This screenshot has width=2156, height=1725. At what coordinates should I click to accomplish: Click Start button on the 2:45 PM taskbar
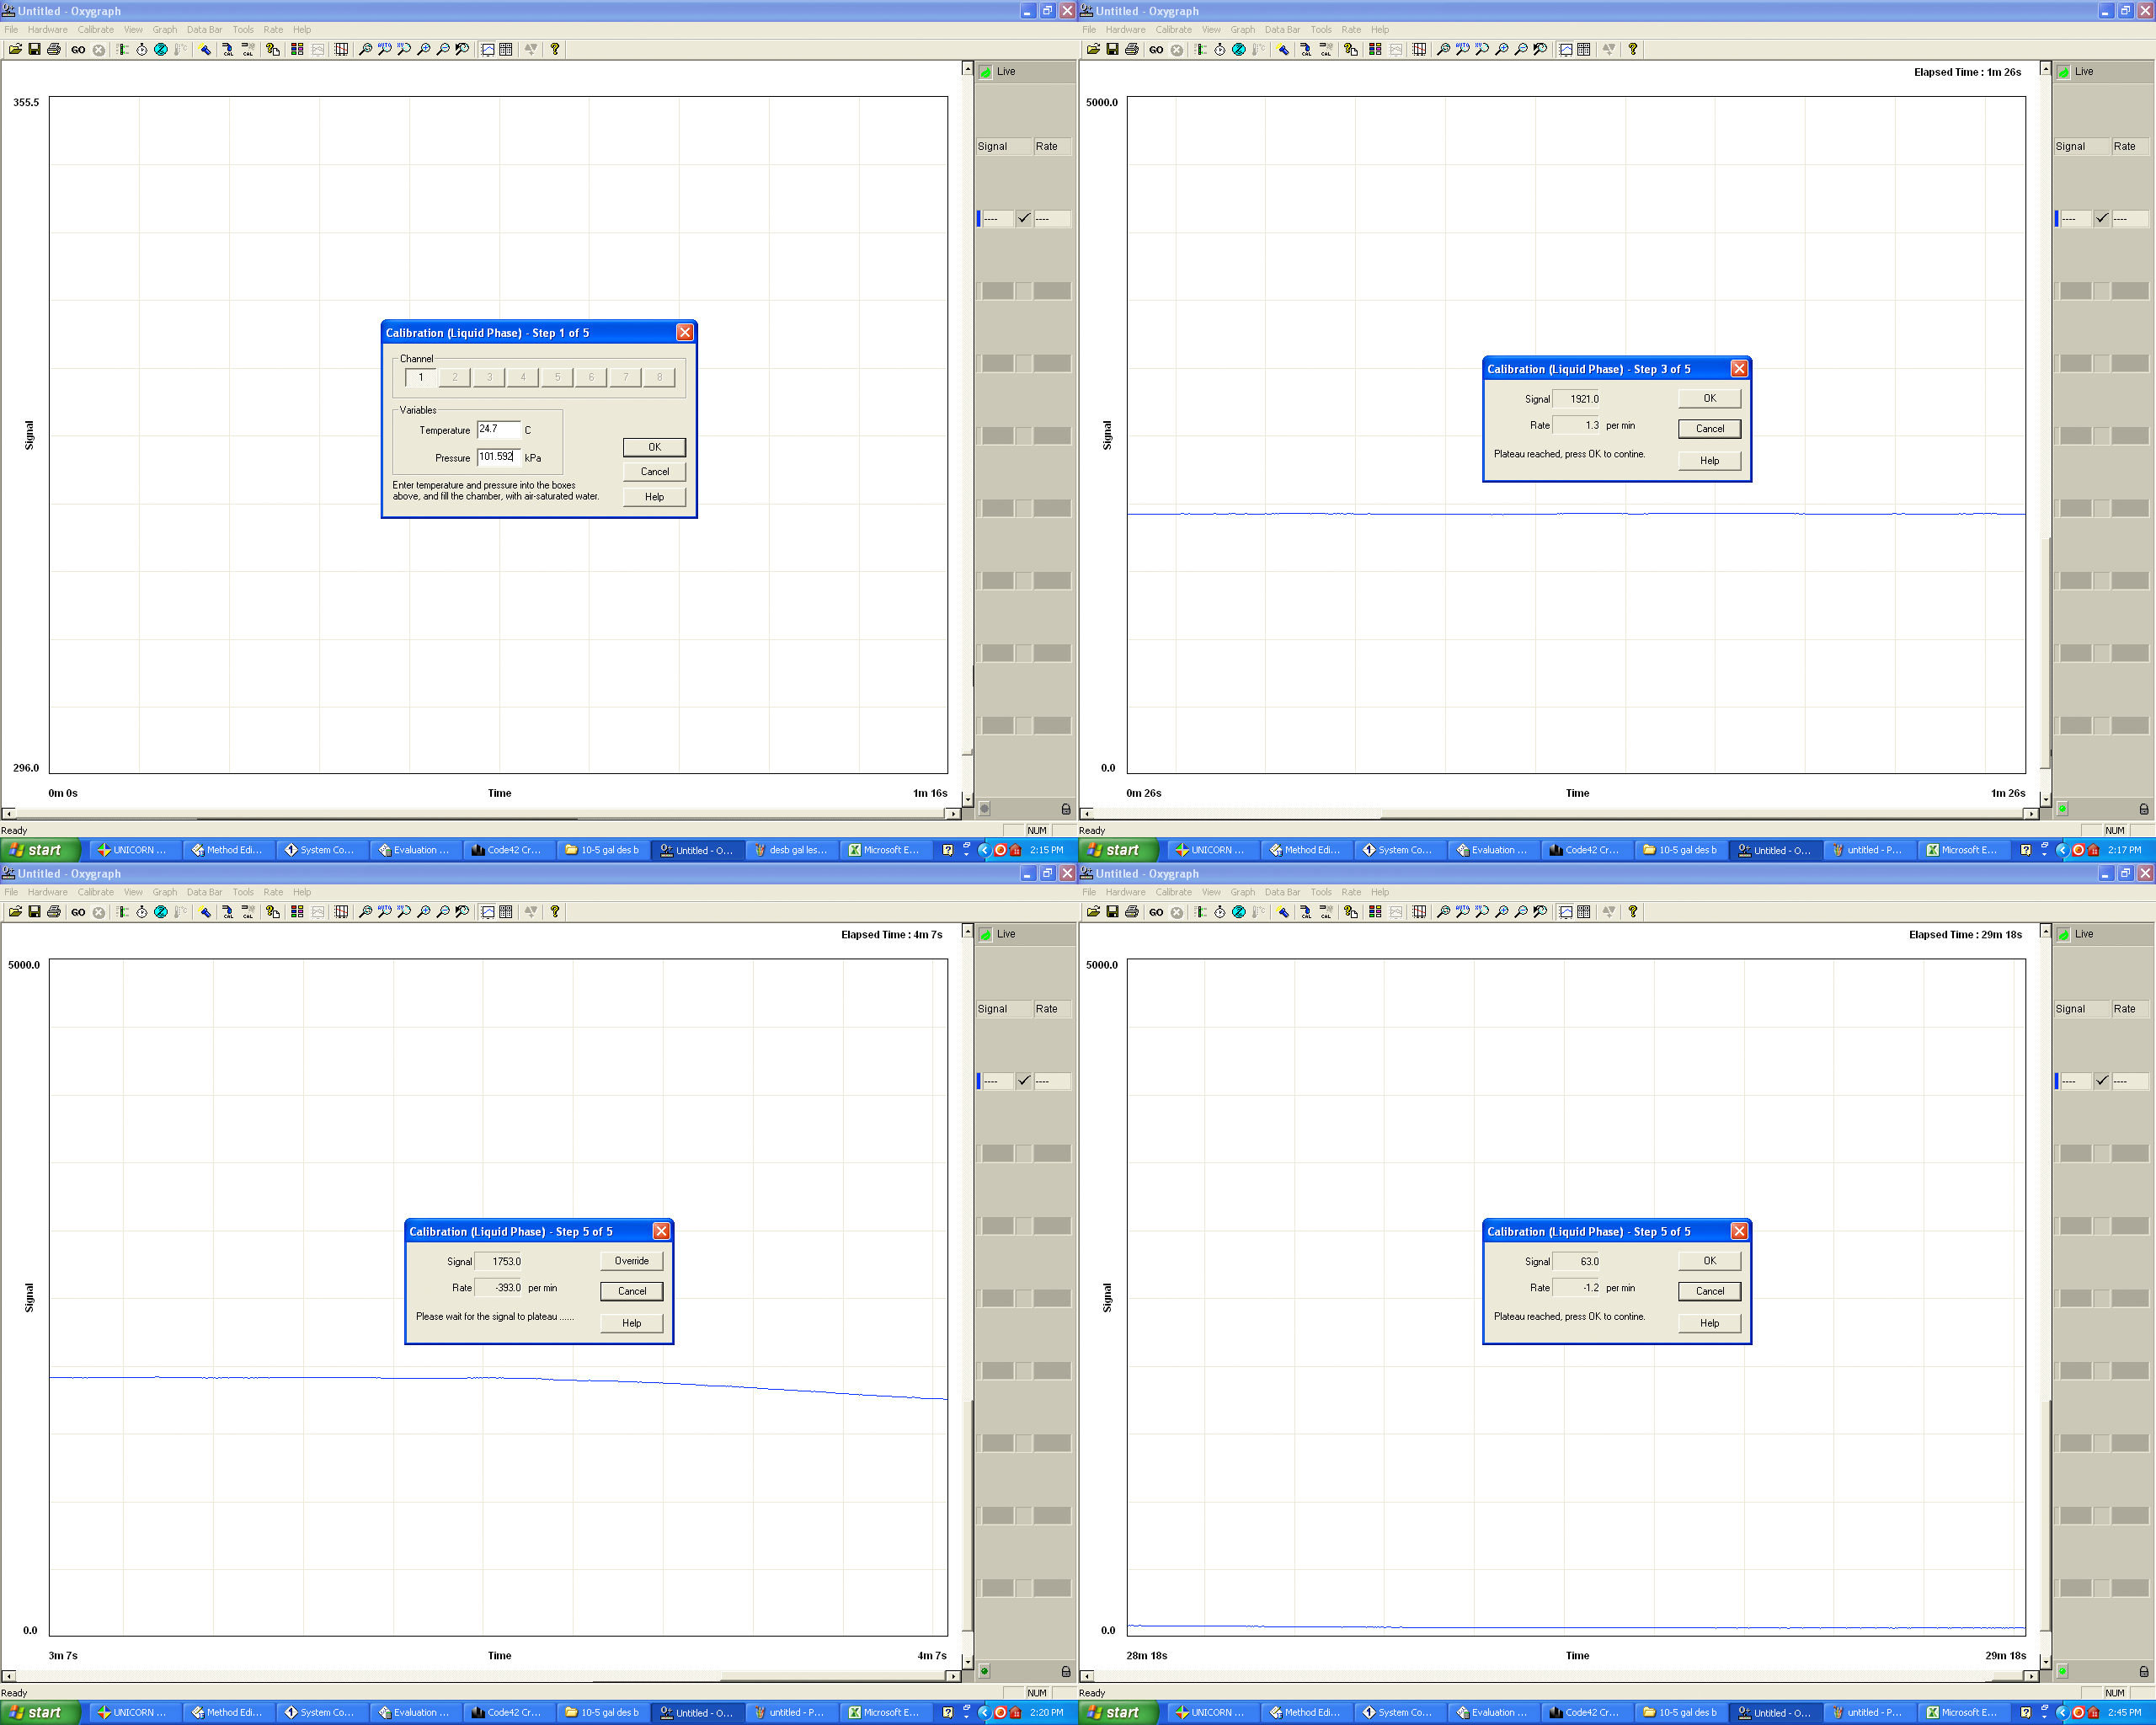pyautogui.click(x=1118, y=1713)
